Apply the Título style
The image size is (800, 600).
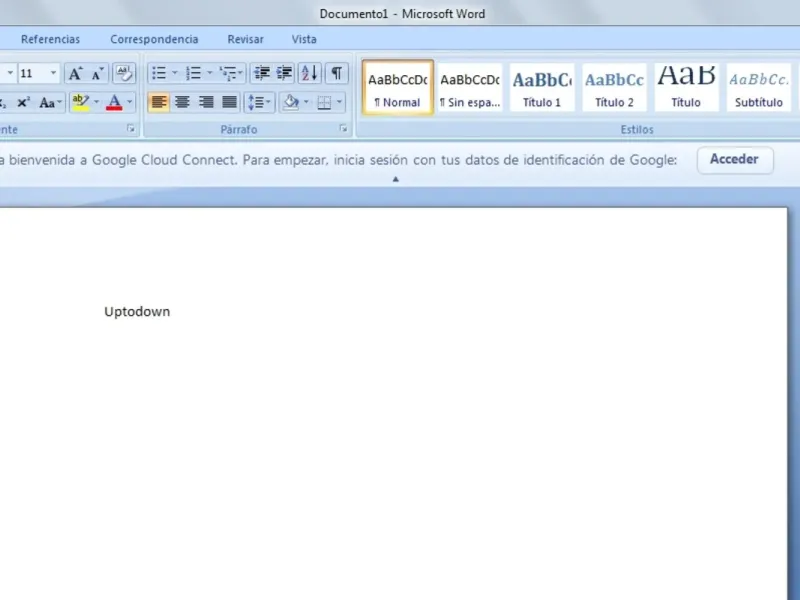(686, 87)
